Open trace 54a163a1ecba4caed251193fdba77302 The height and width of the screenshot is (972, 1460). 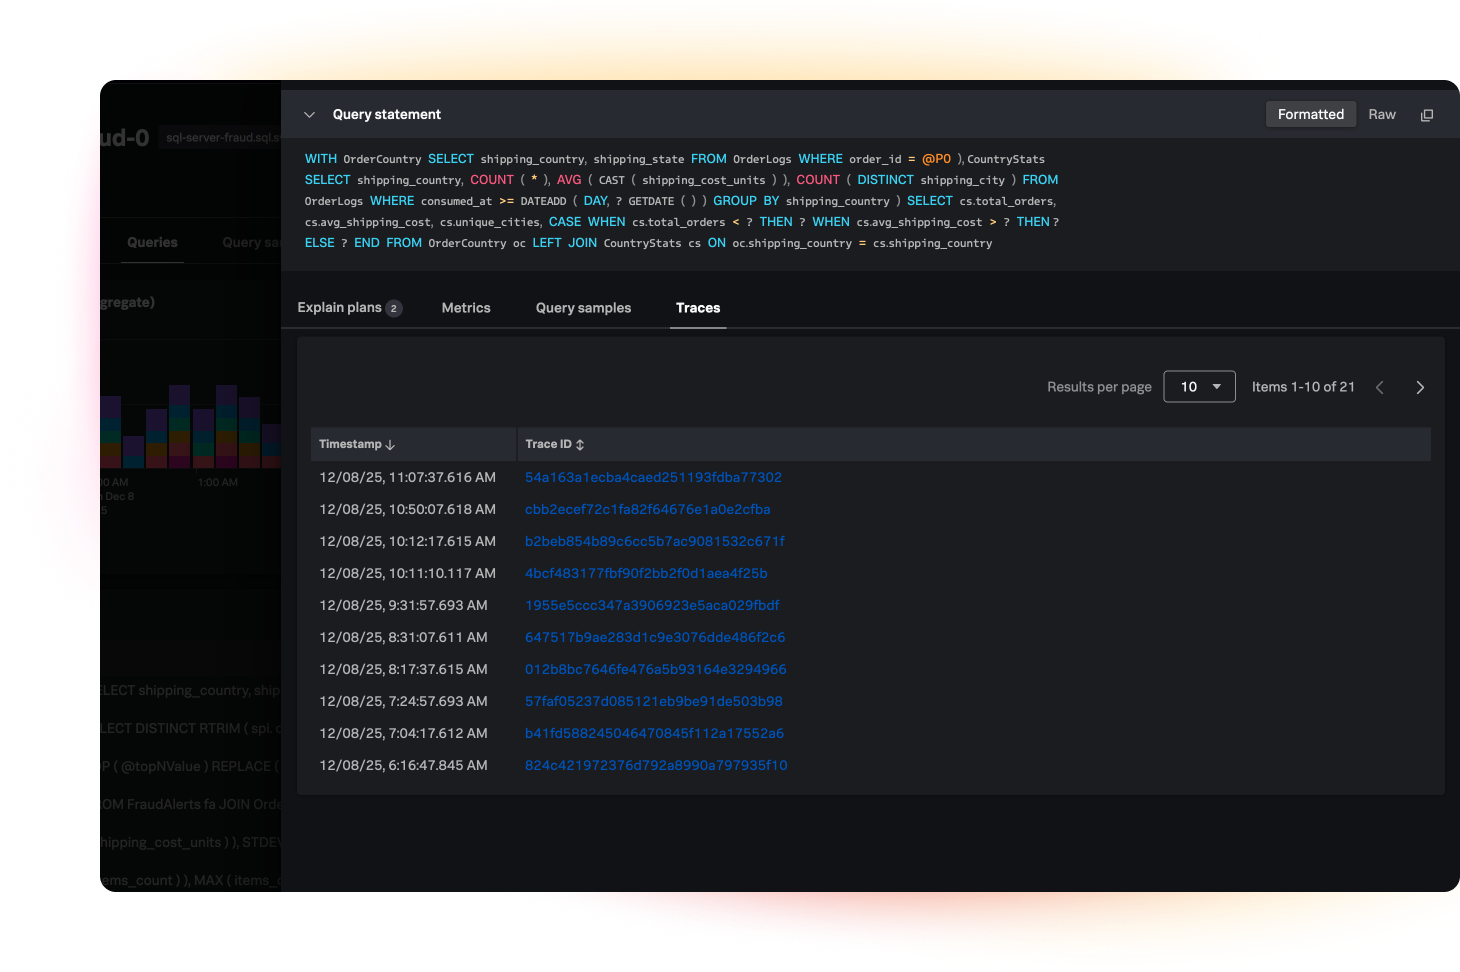click(653, 477)
